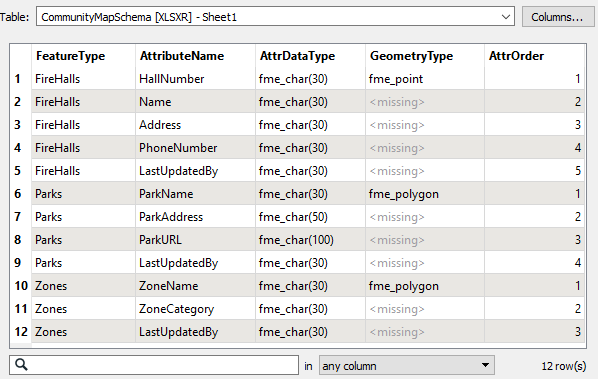Viewport: 598px width, 379px height.
Task: Select row number 6 header
Action: [21, 194]
